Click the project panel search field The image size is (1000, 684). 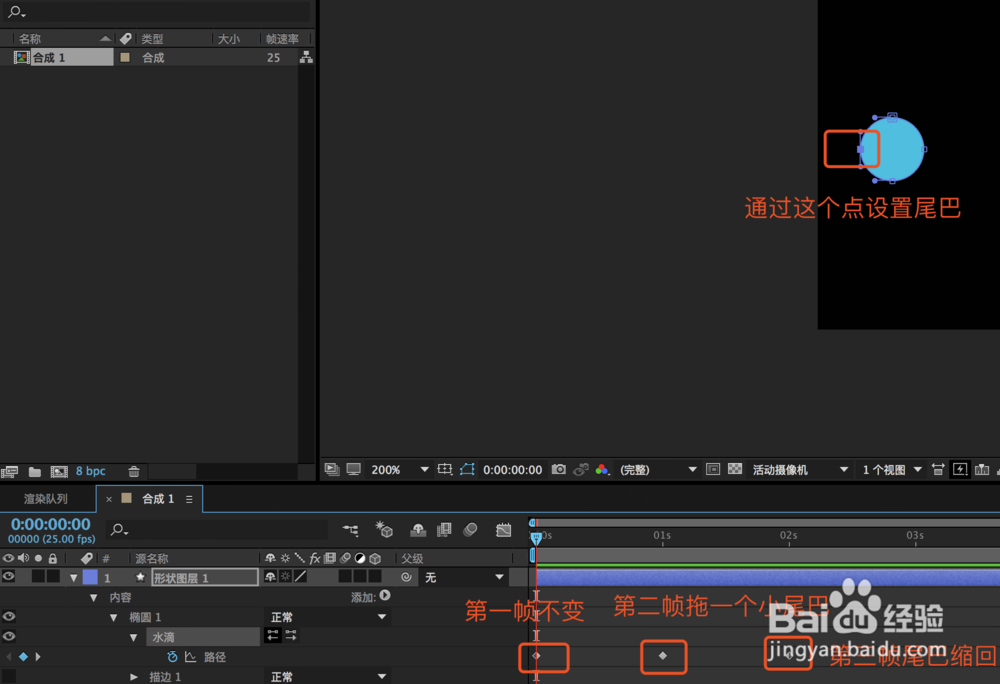click(156, 11)
